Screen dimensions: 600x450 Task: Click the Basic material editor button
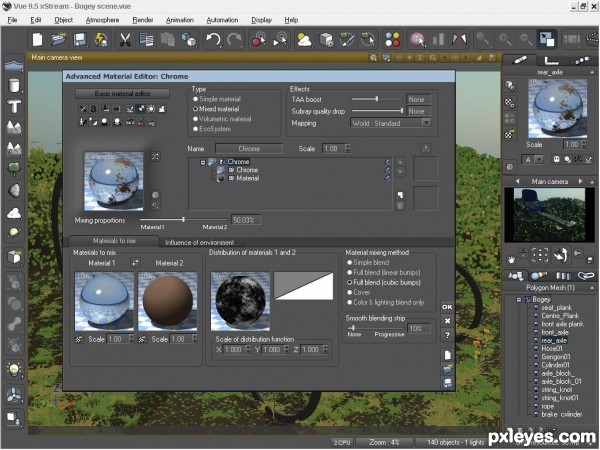tap(122, 93)
